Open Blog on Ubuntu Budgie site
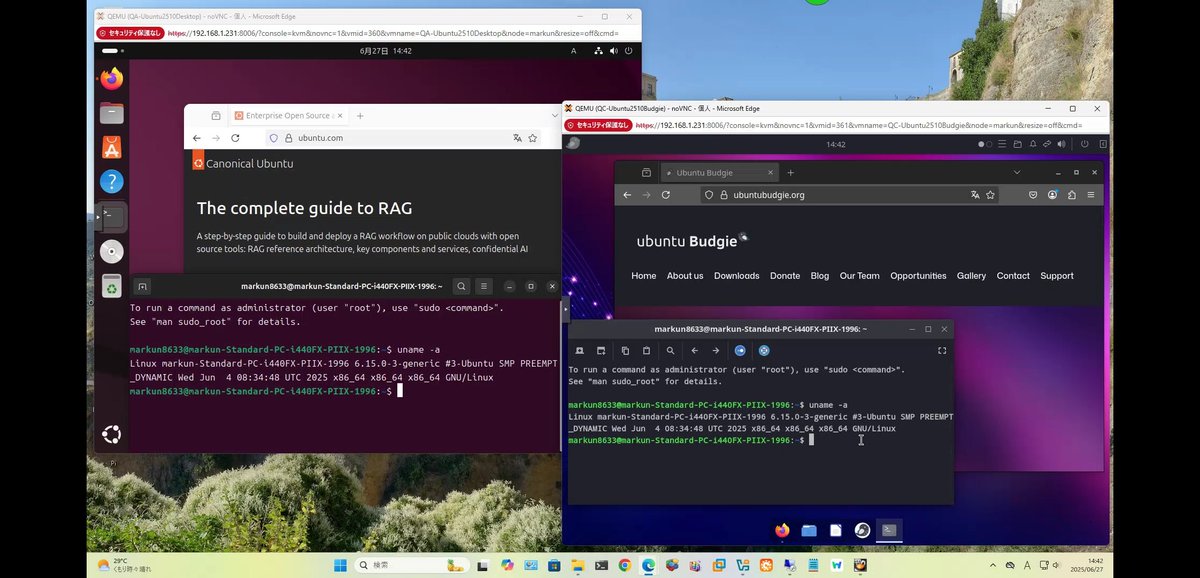 (820, 276)
